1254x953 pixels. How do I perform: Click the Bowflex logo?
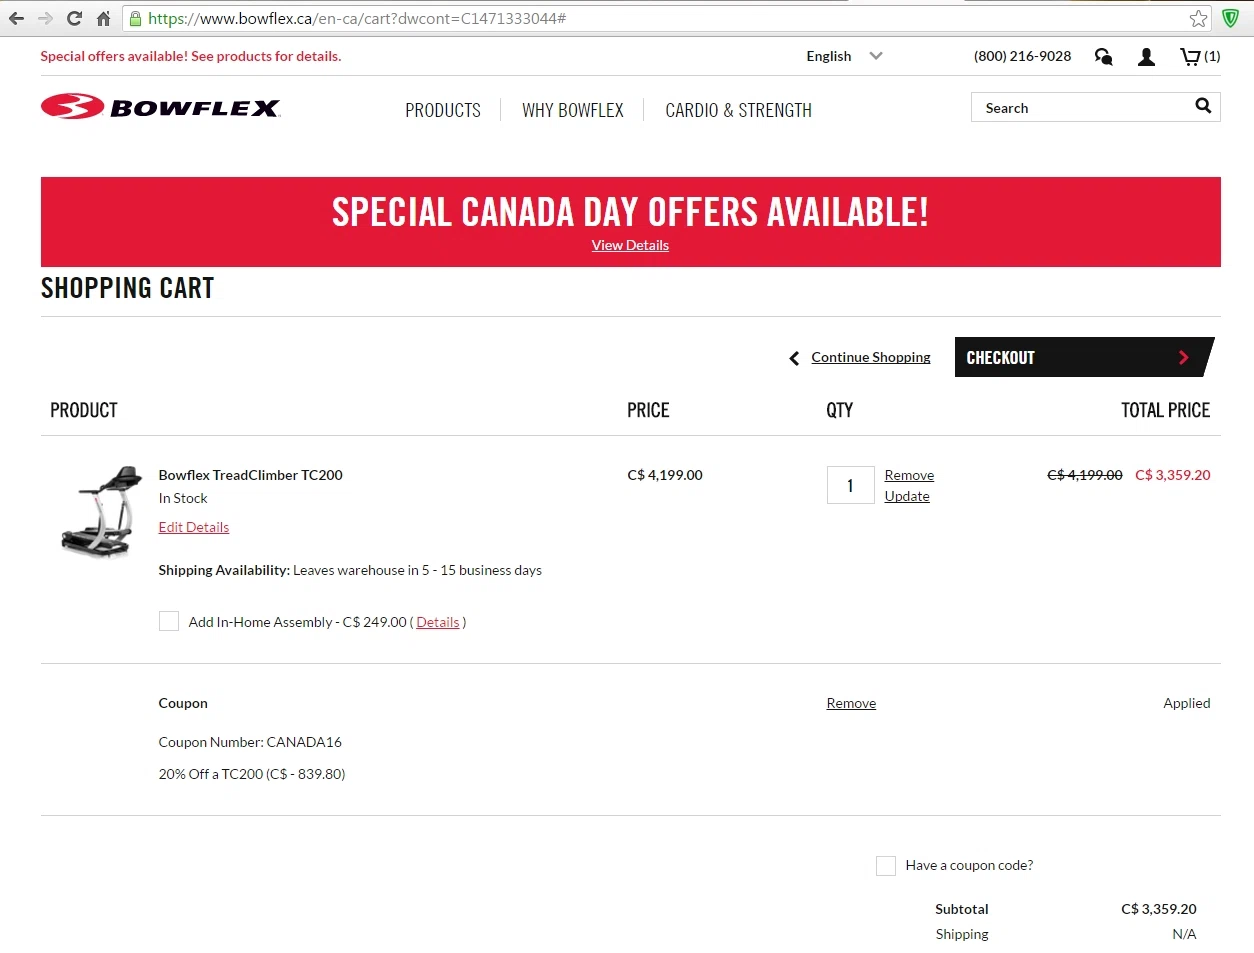click(x=161, y=107)
